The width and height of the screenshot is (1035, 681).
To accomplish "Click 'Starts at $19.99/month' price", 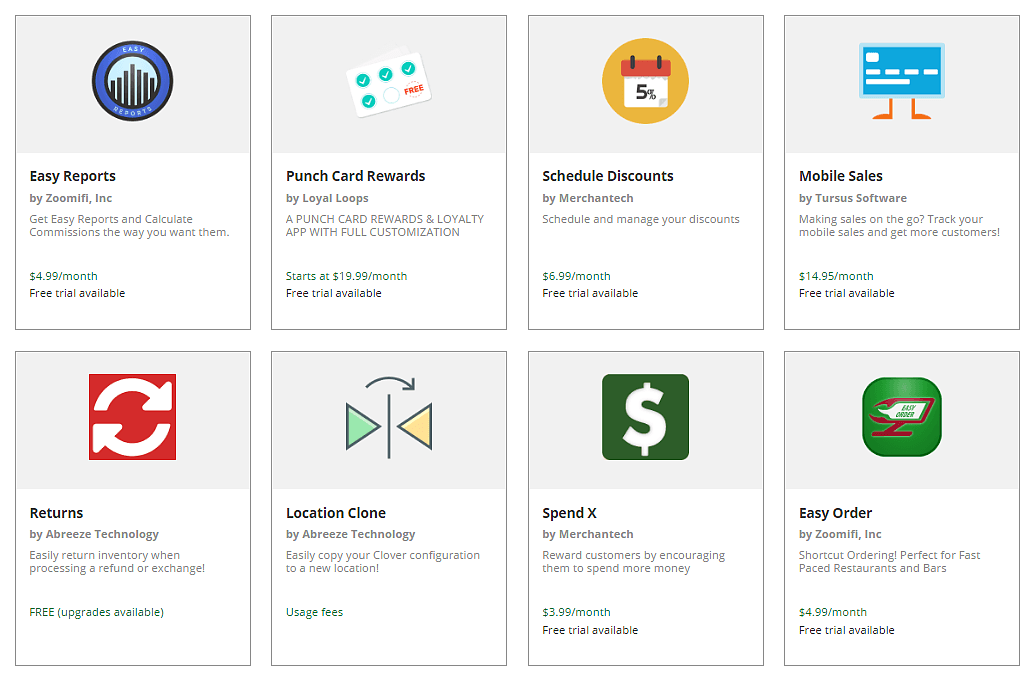I will tap(347, 276).
